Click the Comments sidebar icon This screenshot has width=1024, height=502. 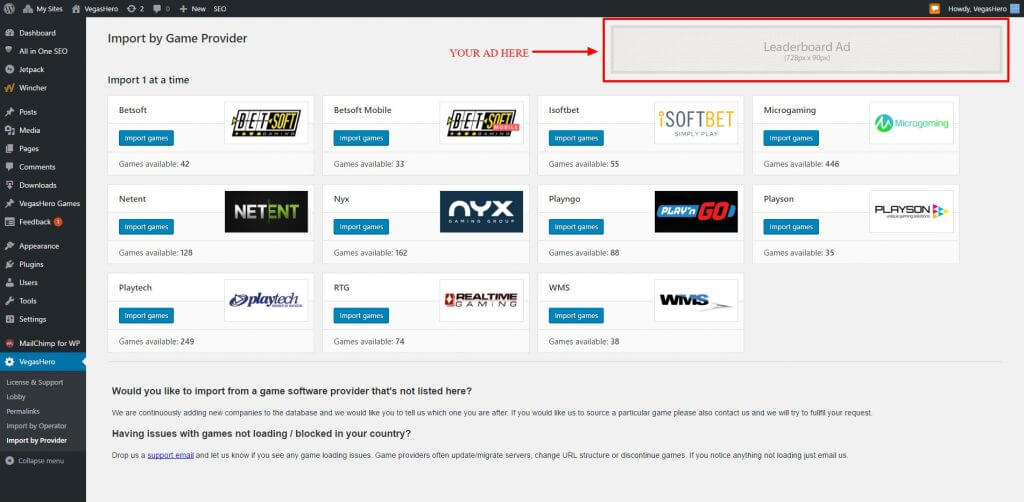[x=9, y=167]
